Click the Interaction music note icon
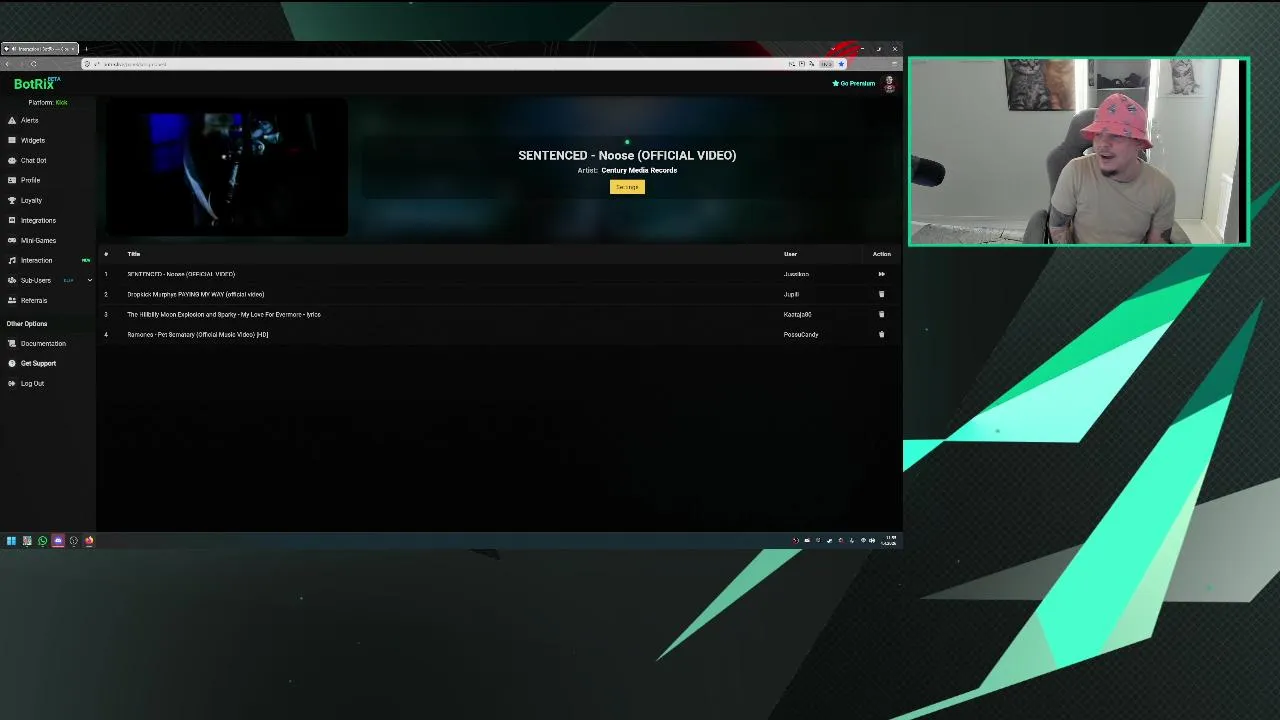Viewport: 1280px width, 720px height. click(x=12, y=260)
